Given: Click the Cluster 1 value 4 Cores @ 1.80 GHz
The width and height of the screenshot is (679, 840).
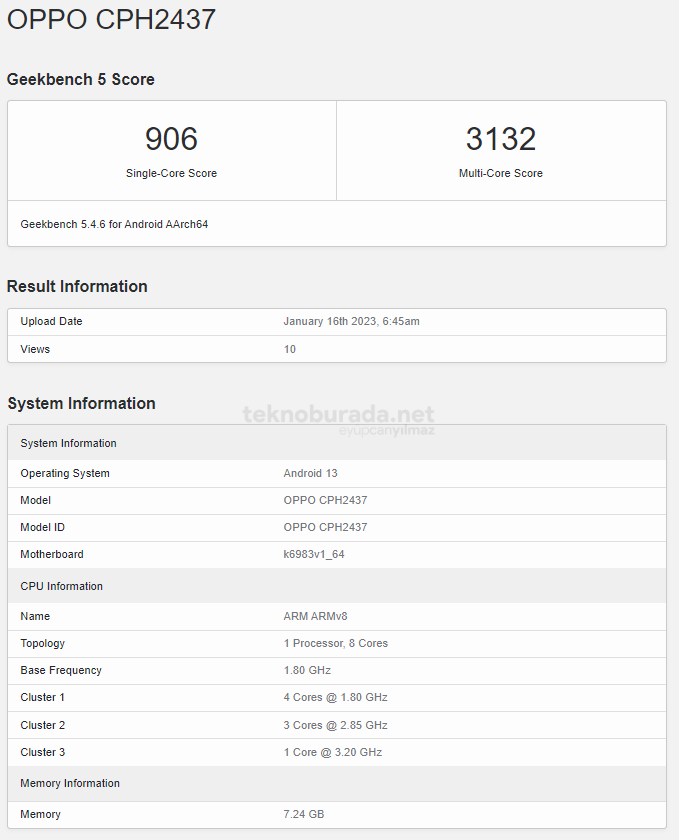Looking at the screenshot, I should pos(335,697).
